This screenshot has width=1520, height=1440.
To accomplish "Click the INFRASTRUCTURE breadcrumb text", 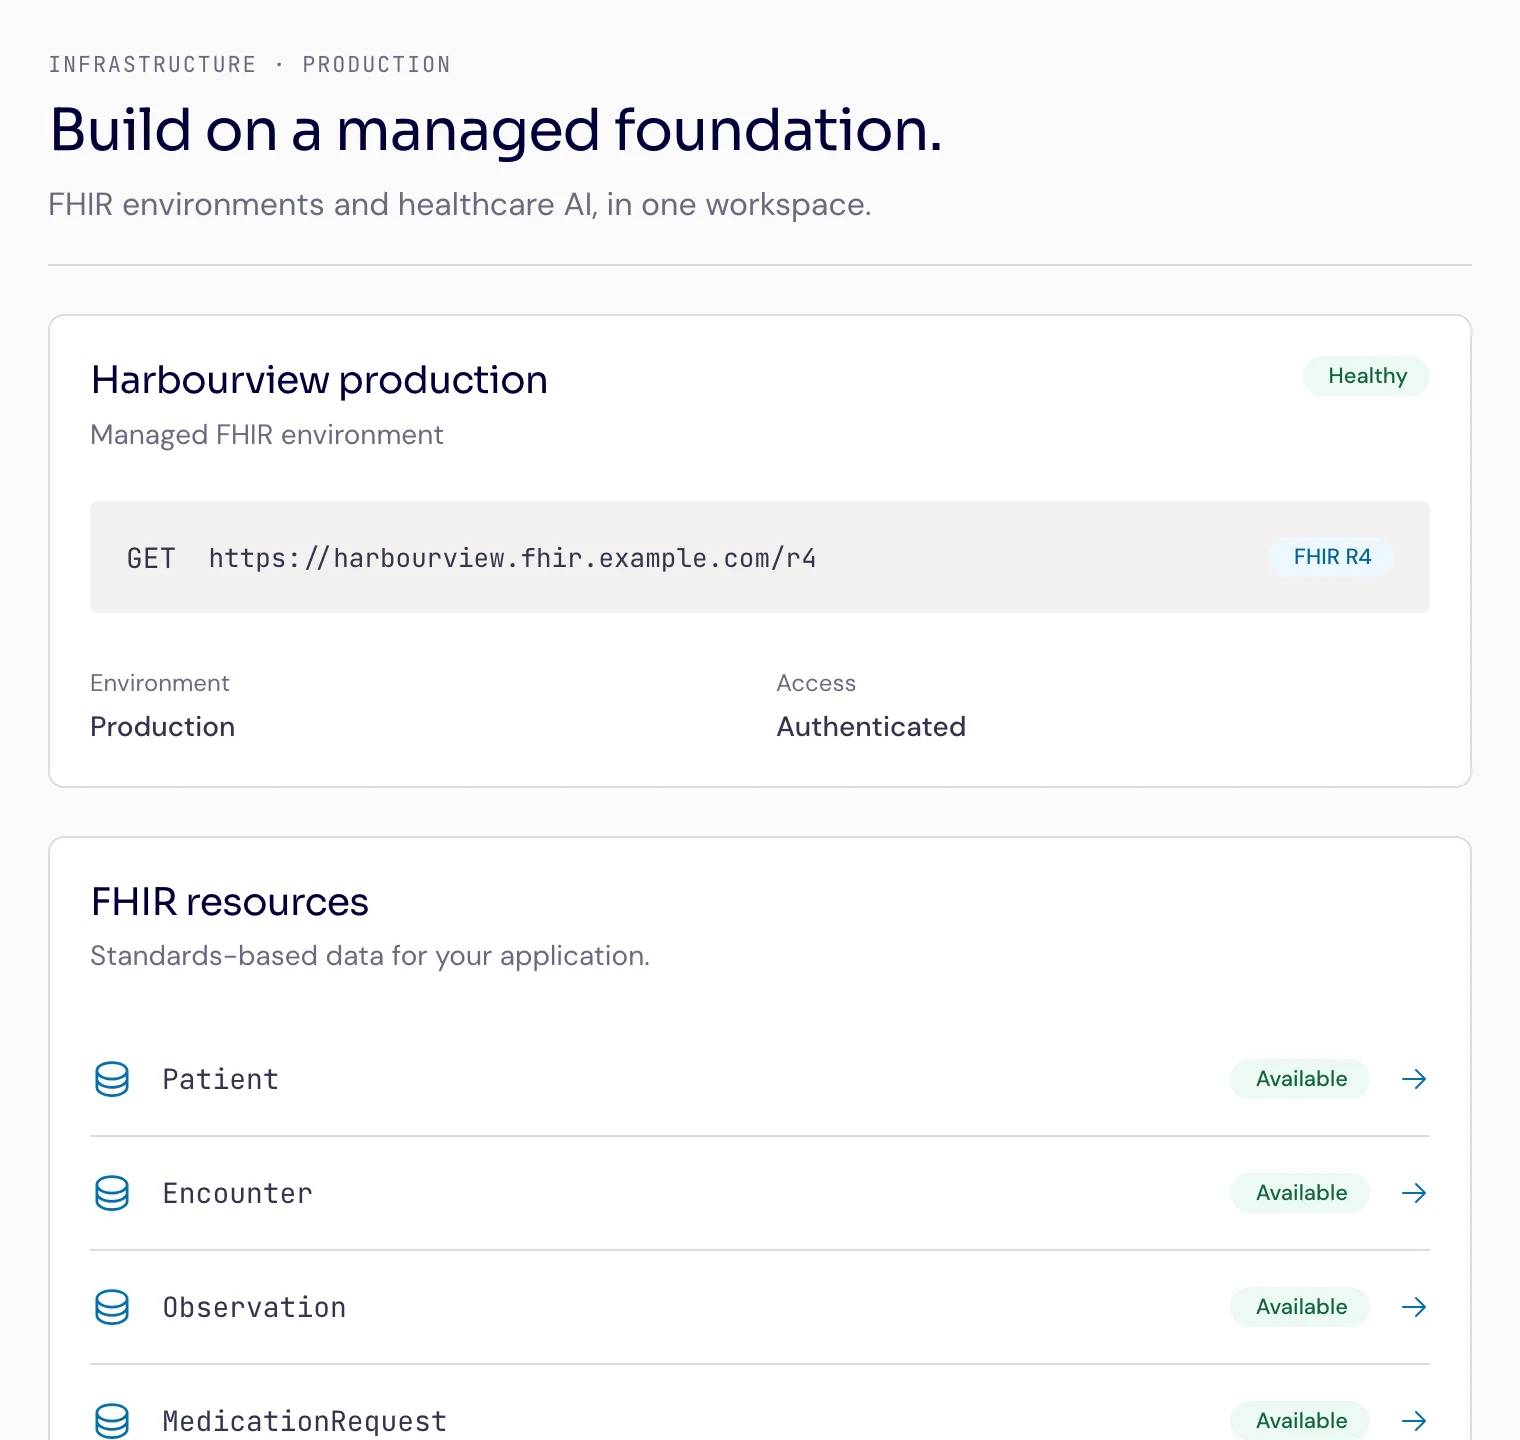I will (152, 65).
